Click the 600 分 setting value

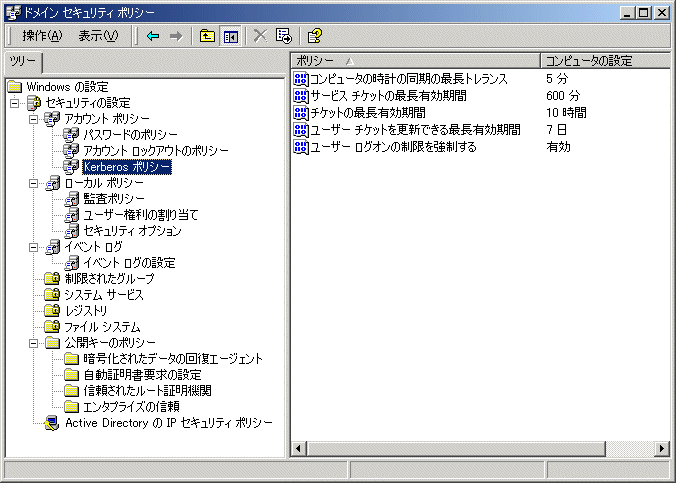pos(563,96)
